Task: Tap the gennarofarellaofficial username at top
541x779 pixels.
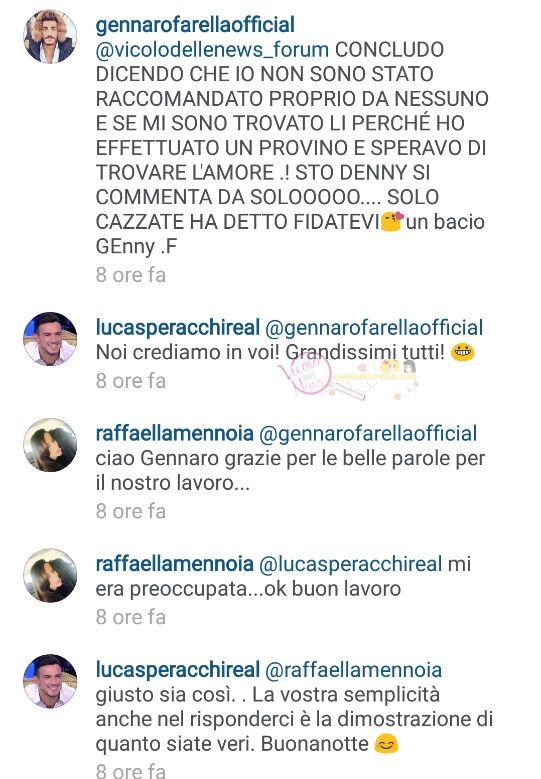Action: pos(195,25)
